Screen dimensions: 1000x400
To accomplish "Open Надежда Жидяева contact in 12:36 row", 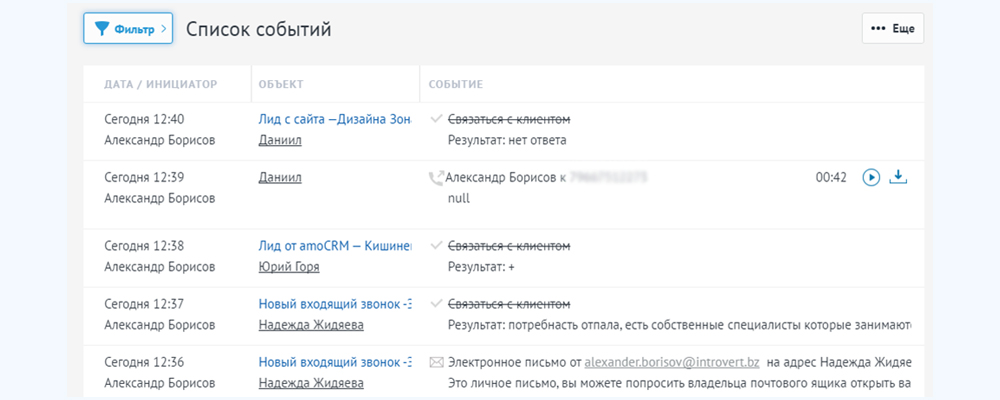I will [x=310, y=382].
